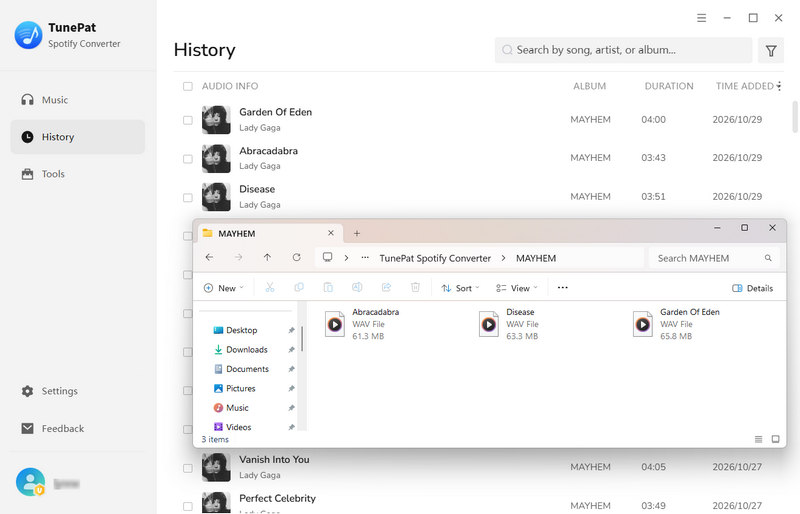Check the Perfect Celebrity row checkbox
Screen dimensions: 800x514
188,506
